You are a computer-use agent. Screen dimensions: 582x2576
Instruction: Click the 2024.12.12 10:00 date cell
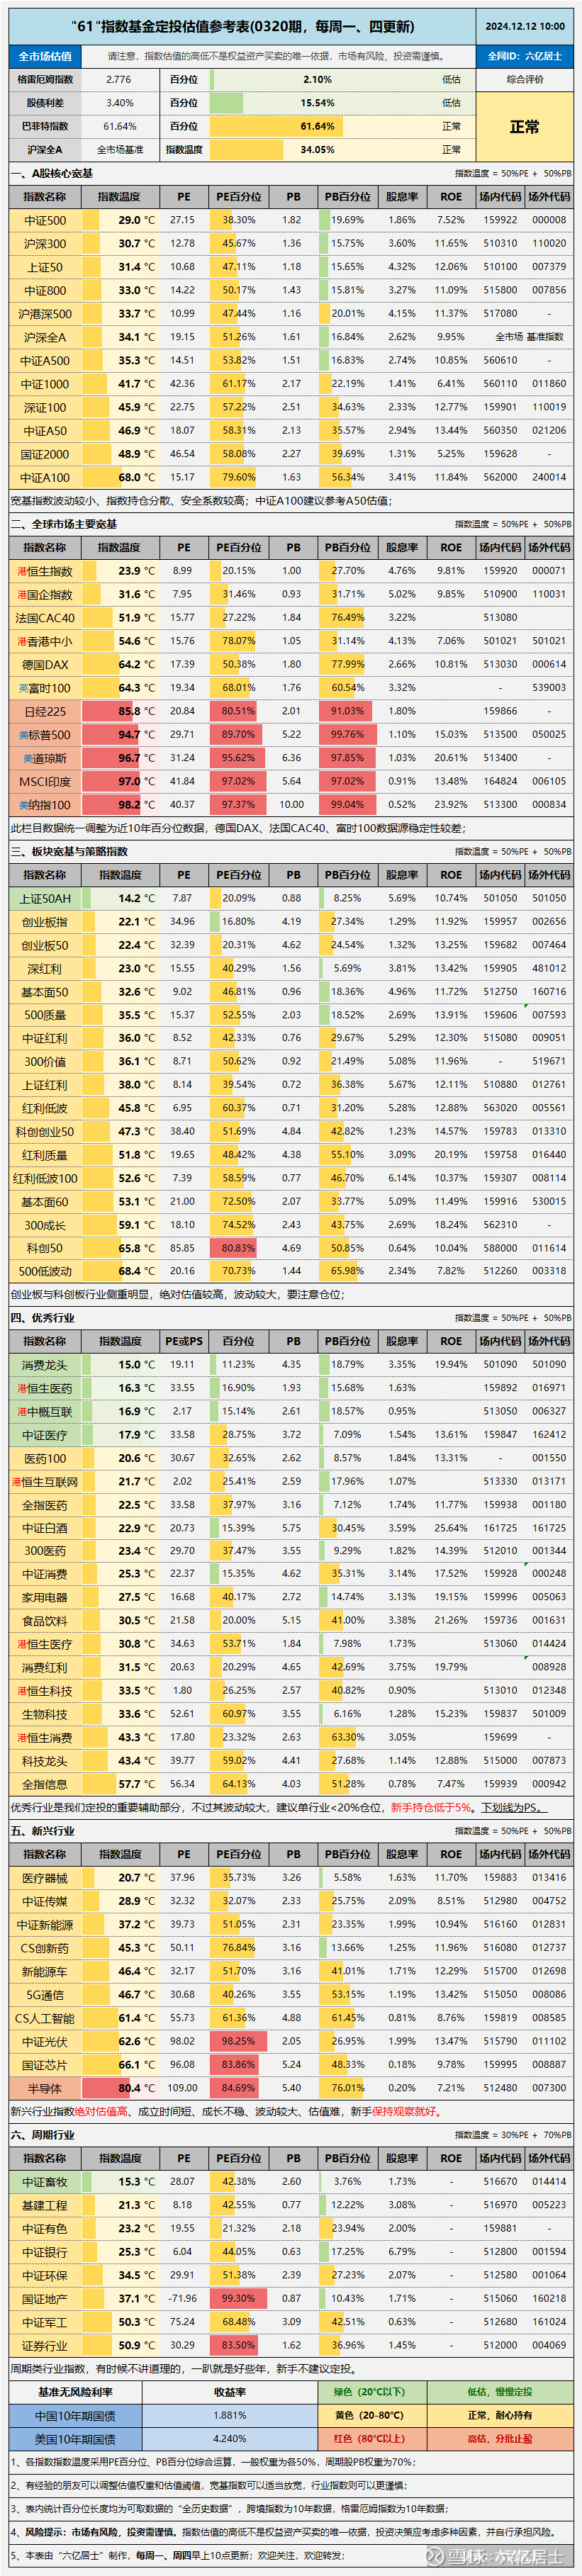(x=524, y=26)
